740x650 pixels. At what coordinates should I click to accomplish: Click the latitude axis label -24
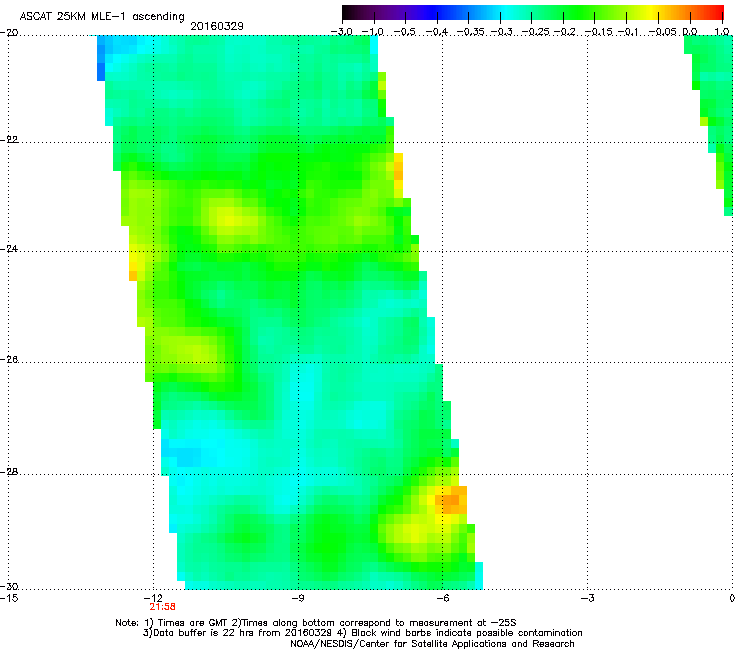point(9,248)
